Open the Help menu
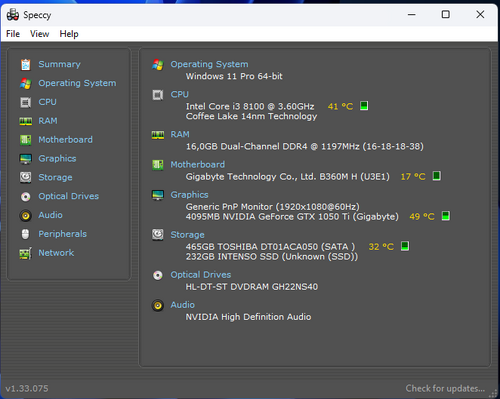 [x=69, y=34]
